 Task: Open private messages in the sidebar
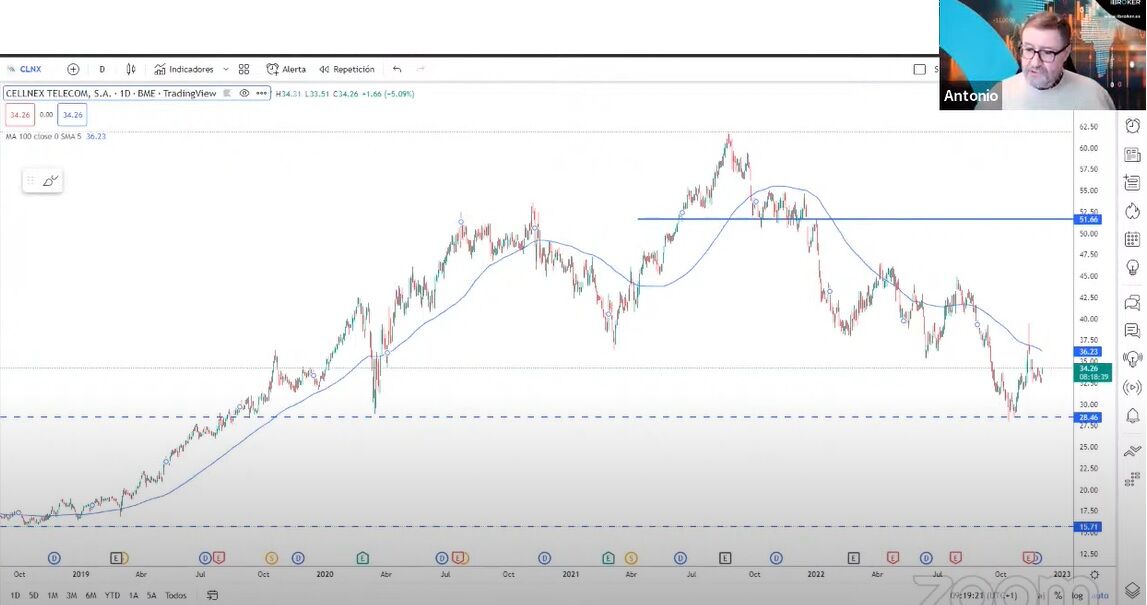pos(1132,331)
